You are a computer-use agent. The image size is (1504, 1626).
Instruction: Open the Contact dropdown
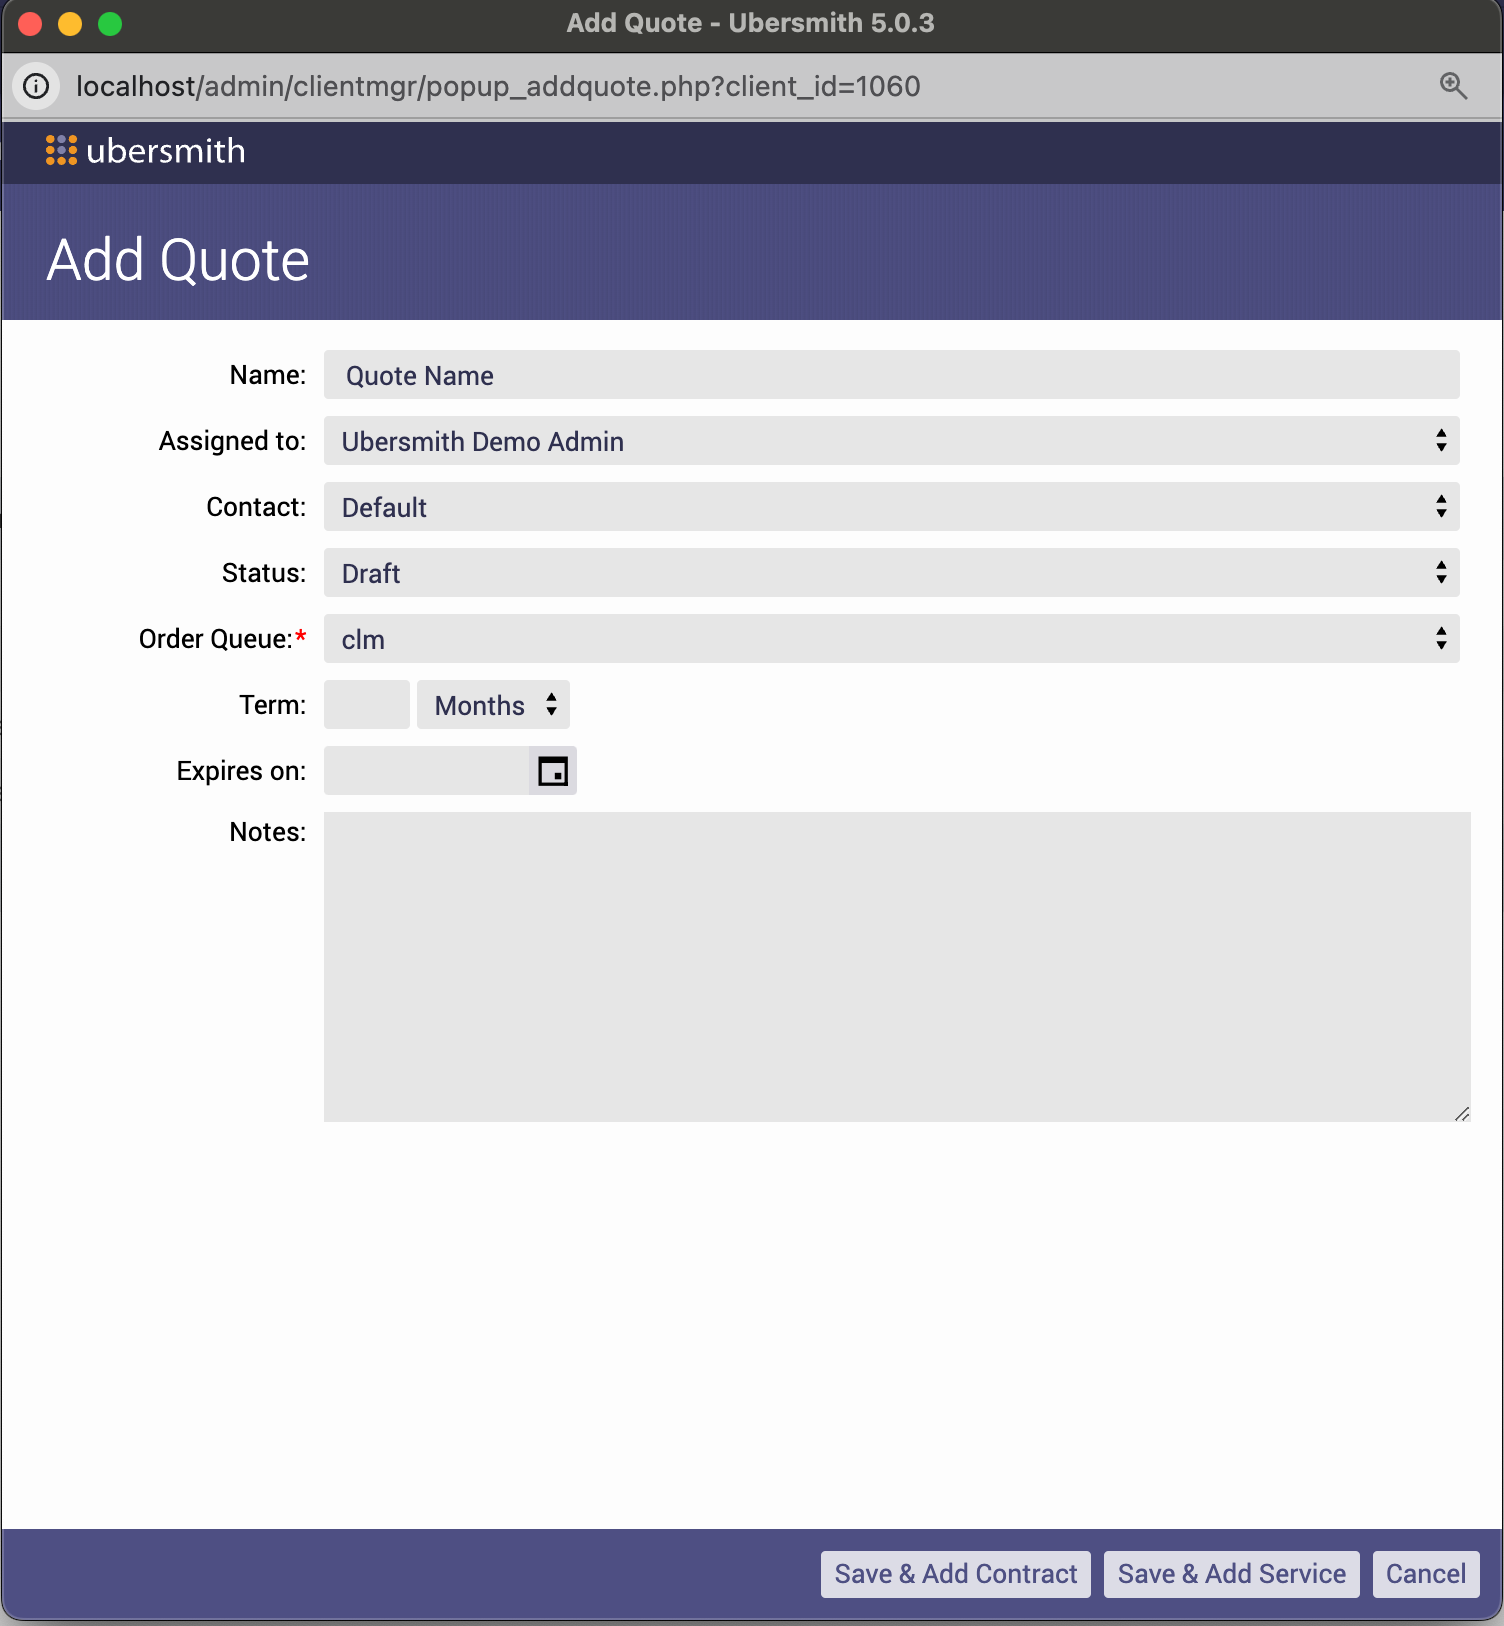coord(890,507)
